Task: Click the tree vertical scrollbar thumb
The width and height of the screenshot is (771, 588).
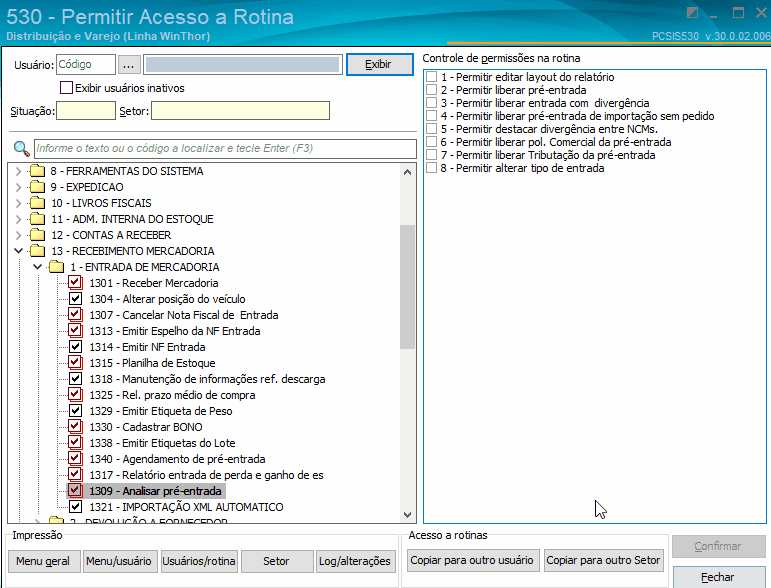Action: coord(407,287)
